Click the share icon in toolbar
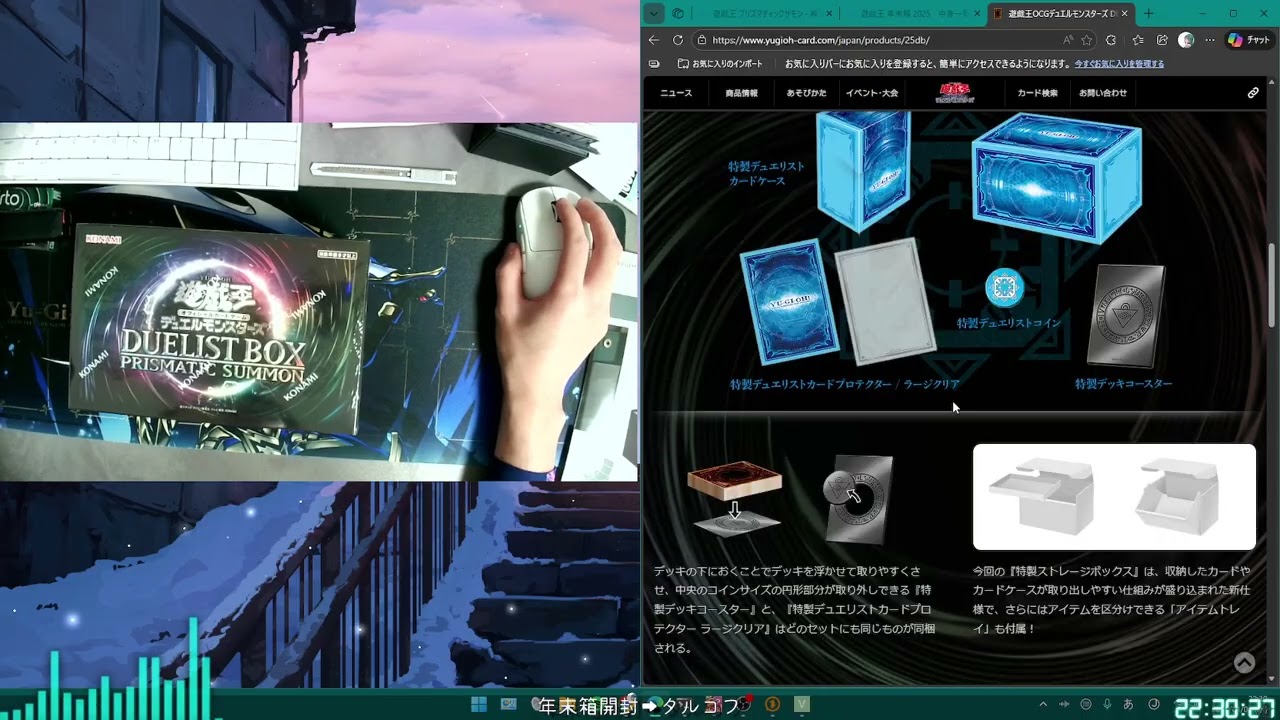The width and height of the screenshot is (1280, 720). (1162, 40)
